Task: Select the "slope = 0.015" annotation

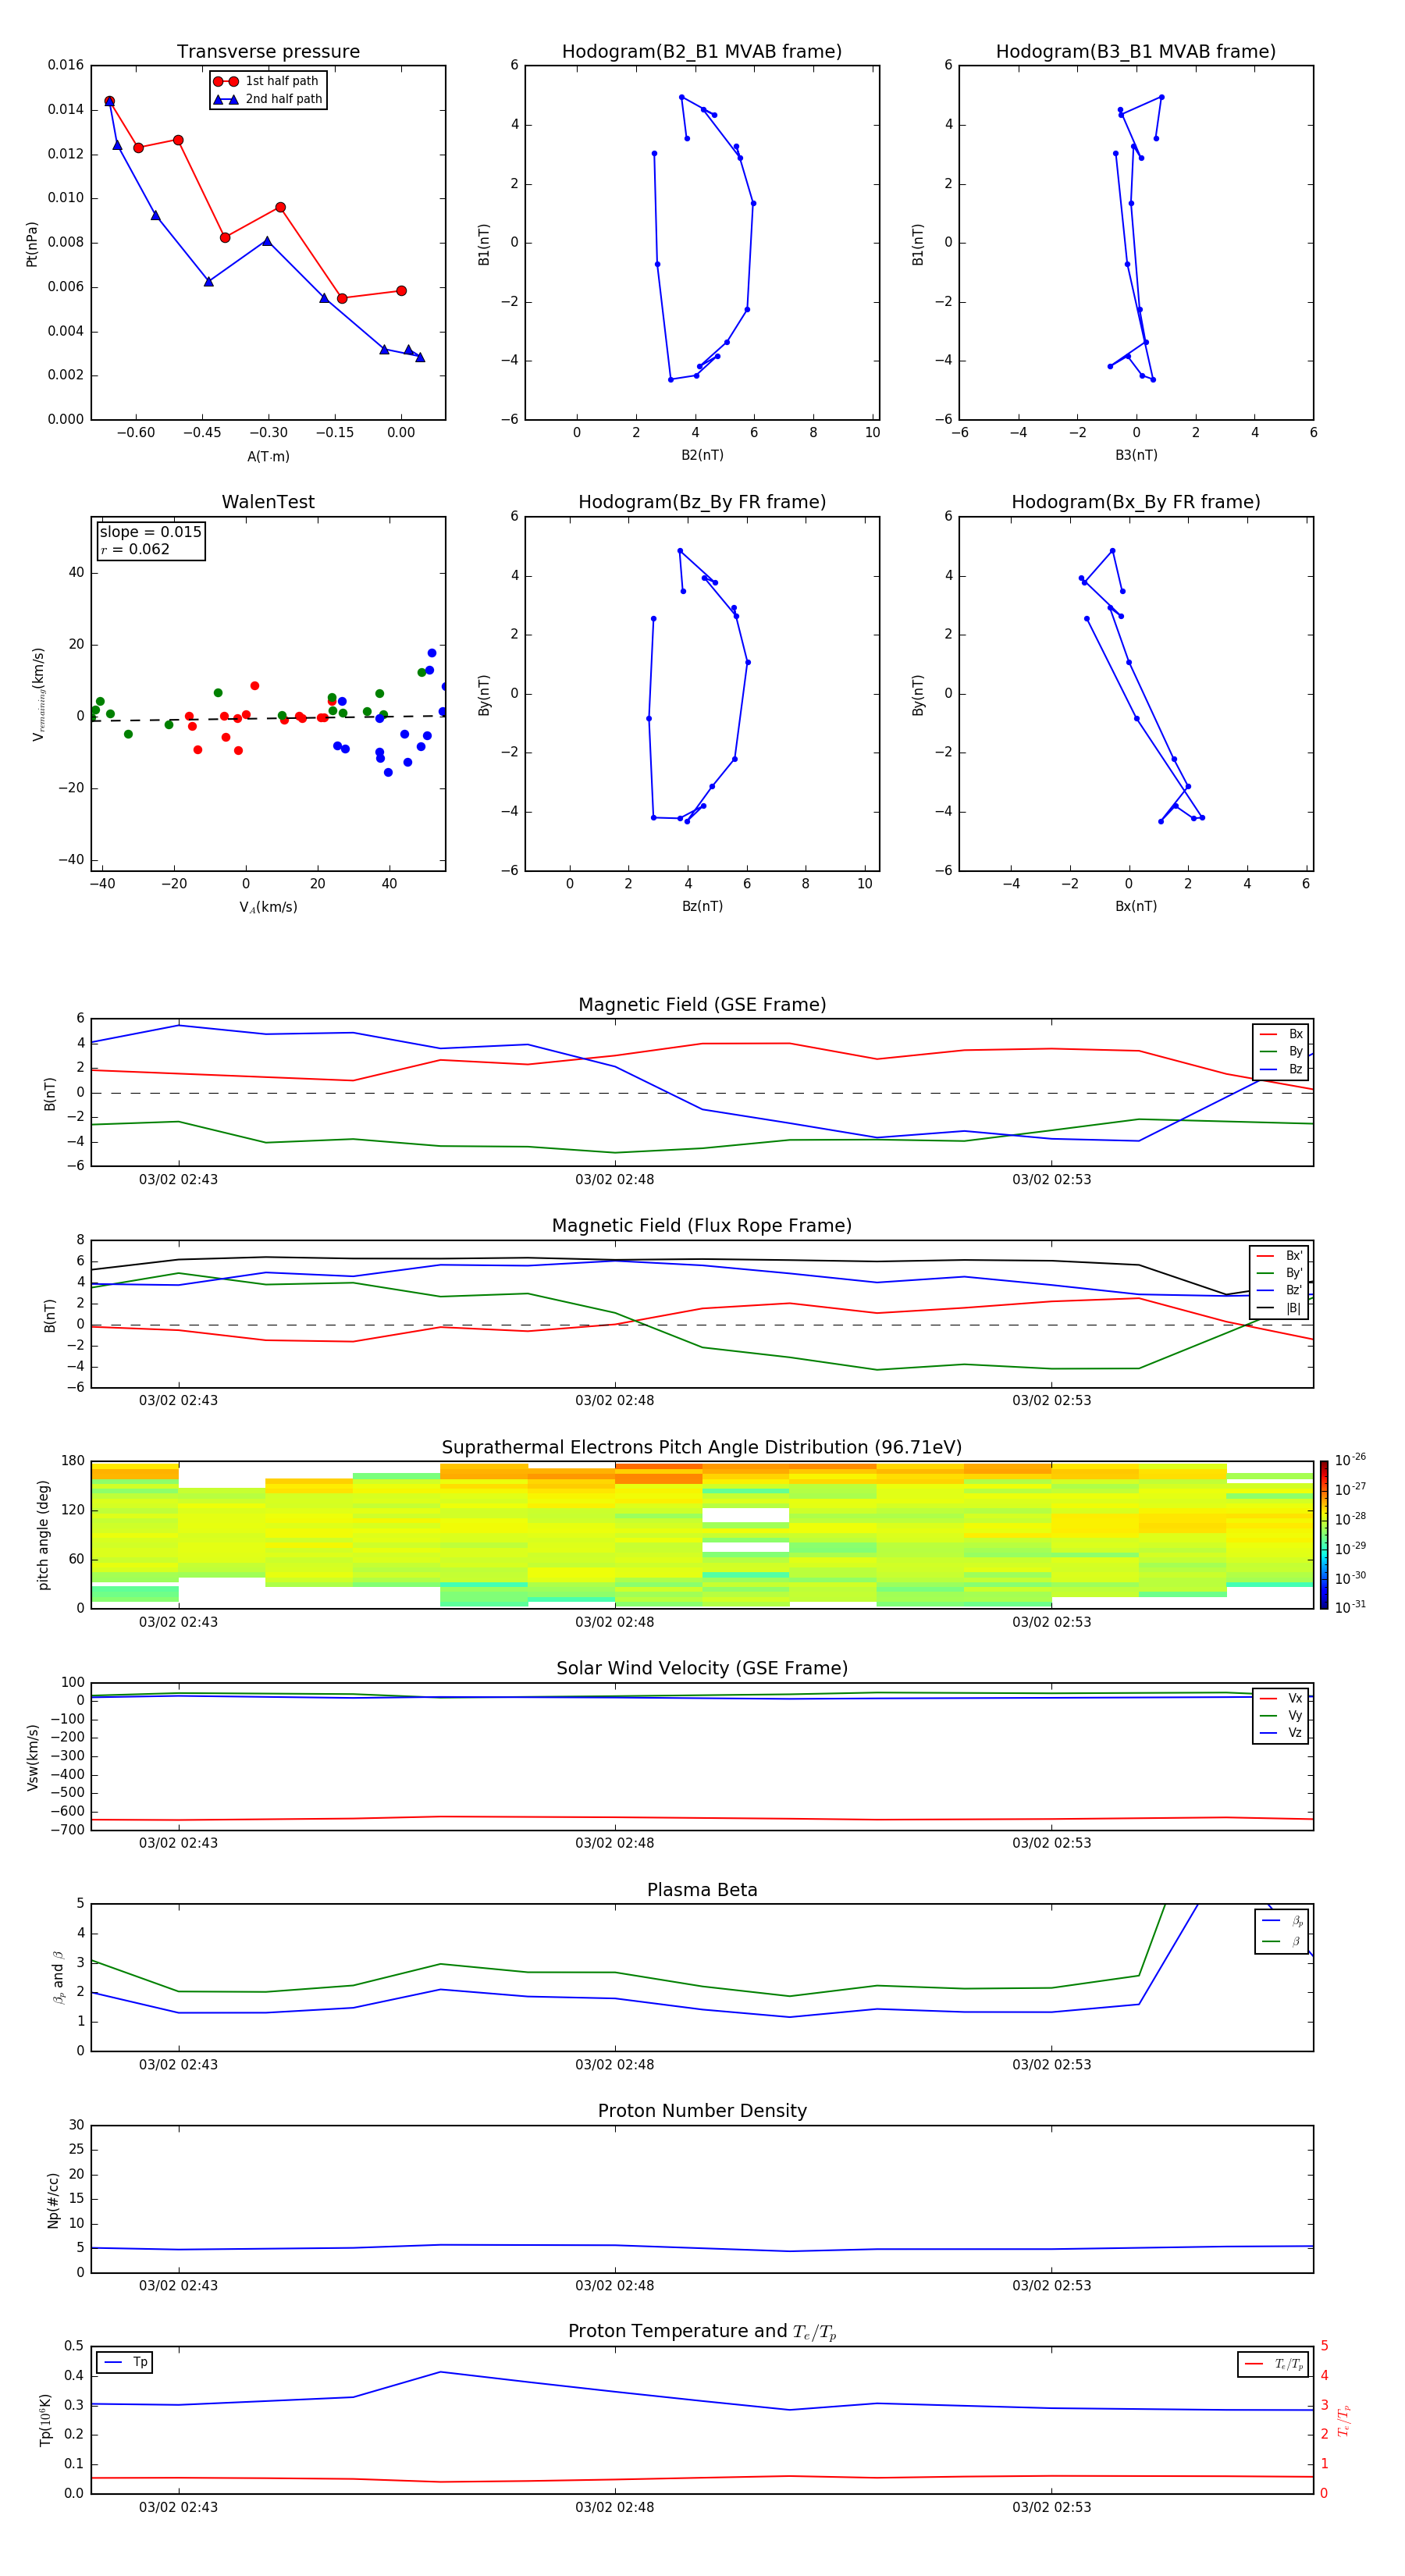Action: point(150,532)
